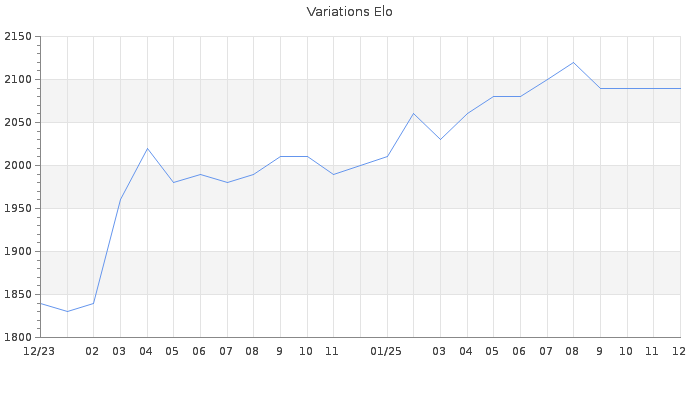Image resolution: width=700 pixels, height=400 pixels.
Task: Click the 12/23 x-axis label
Action: click(x=39, y=351)
